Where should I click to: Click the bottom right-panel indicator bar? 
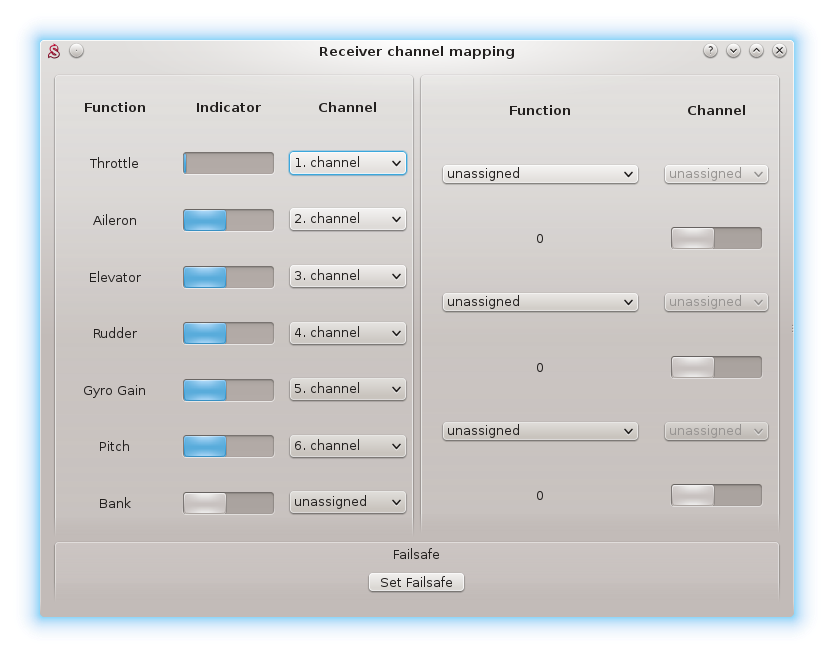click(716, 495)
